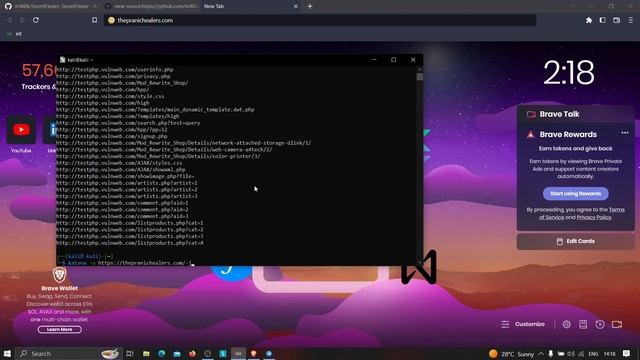Open the volume speaker tray icon
The height and width of the screenshot is (360, 640).
571,354
